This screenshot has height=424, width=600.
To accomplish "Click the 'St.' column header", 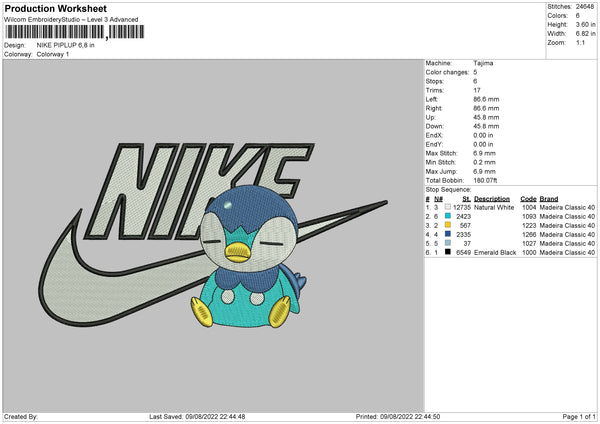I will point(466,199).
